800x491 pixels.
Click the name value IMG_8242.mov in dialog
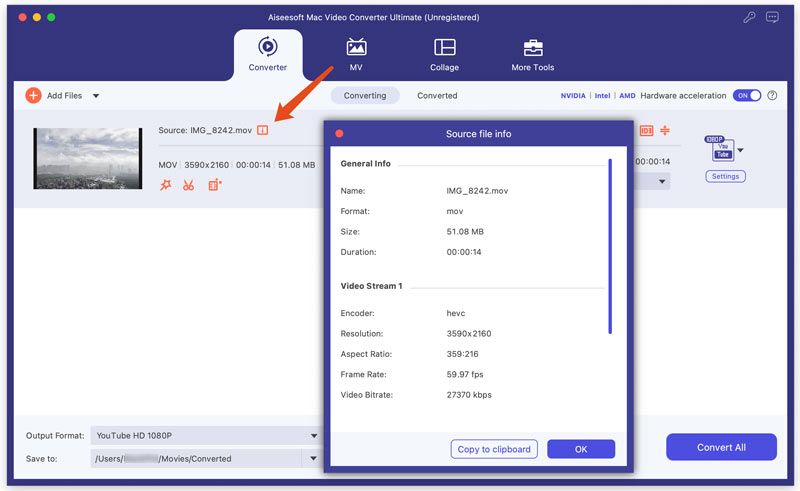pyautogui.click(x=477, y=191)
